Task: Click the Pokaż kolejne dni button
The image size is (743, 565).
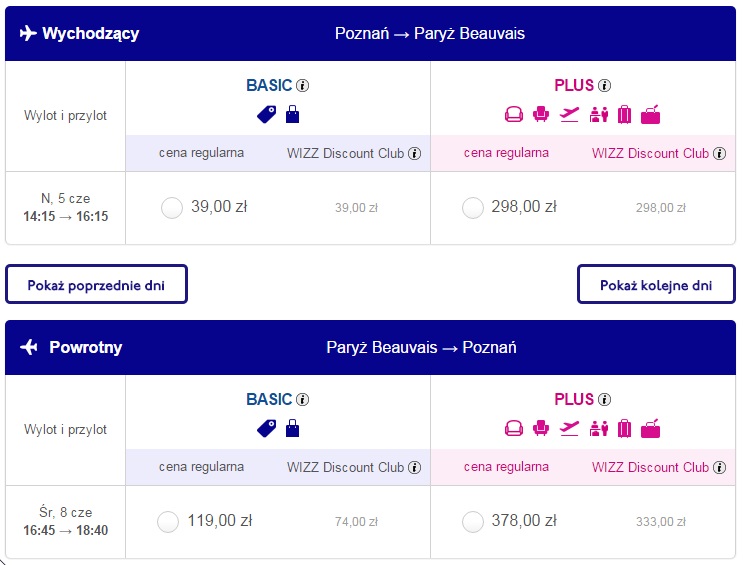Action: 656,285
